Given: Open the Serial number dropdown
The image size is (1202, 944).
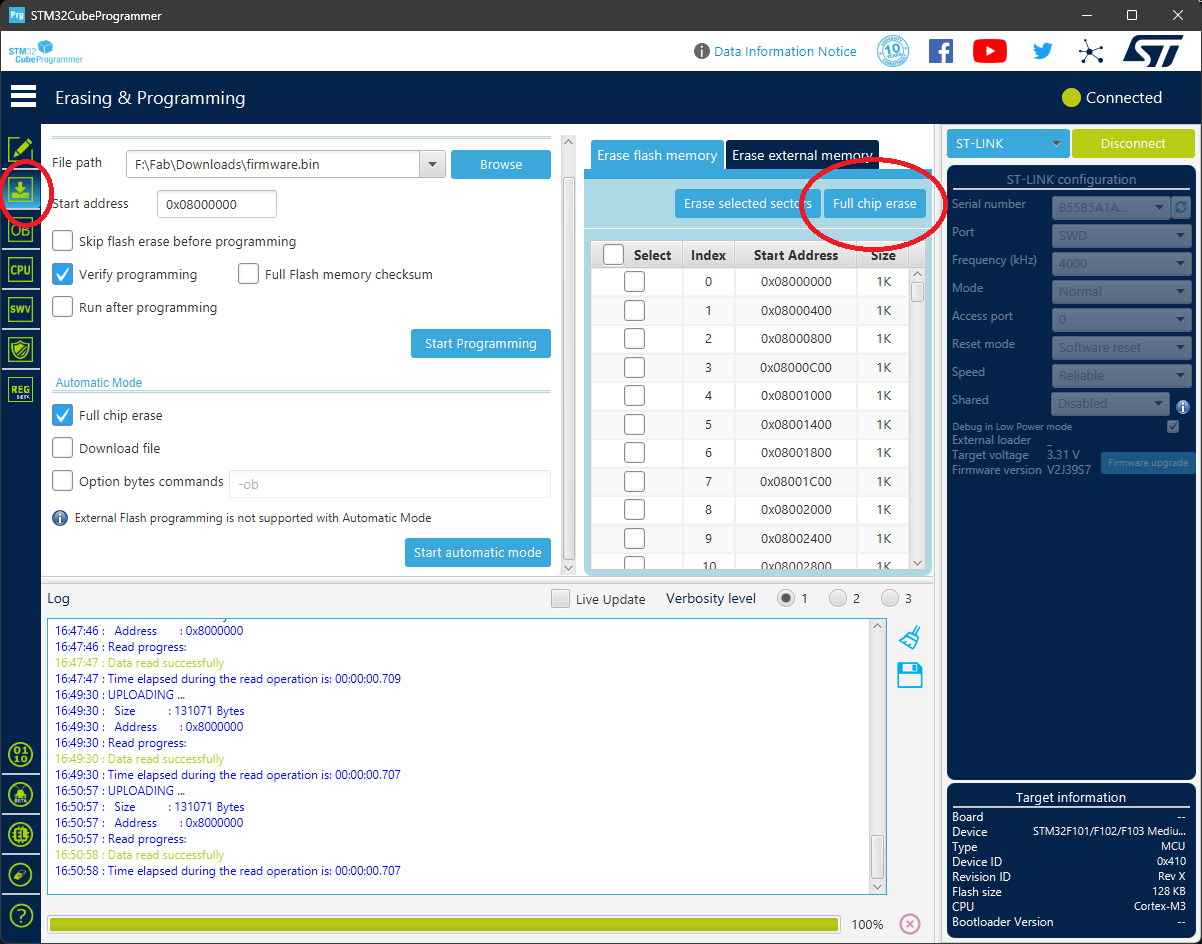Looking at the screenshot, I should pyautogui.click(x=1110, y=207).
